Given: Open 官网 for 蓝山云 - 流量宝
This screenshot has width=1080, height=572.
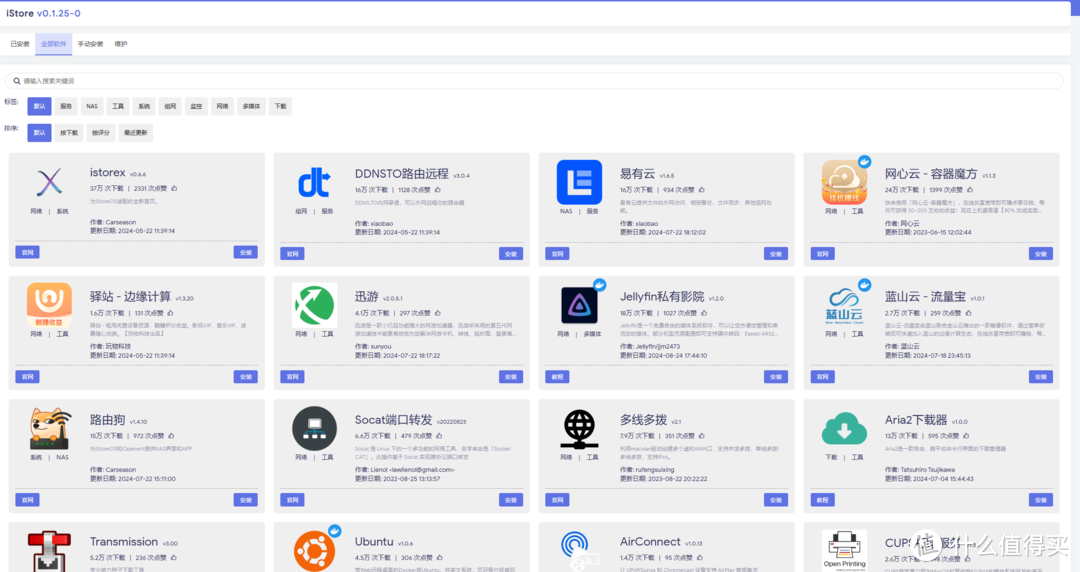Looking at the screenshot, I should point(822,377).
